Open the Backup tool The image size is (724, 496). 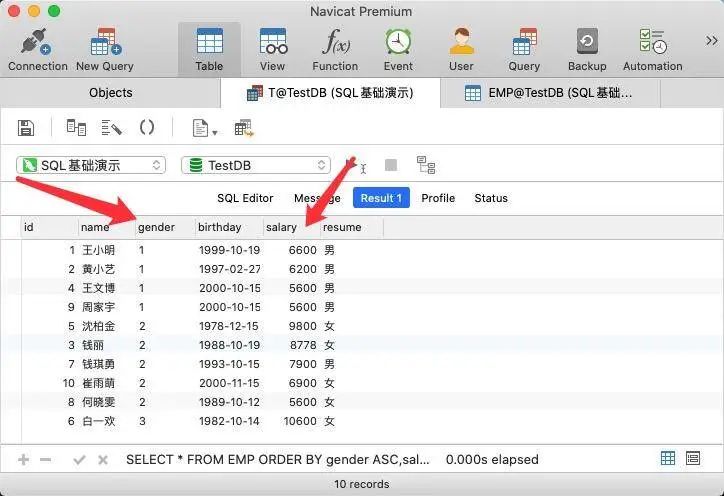point(587,45)
